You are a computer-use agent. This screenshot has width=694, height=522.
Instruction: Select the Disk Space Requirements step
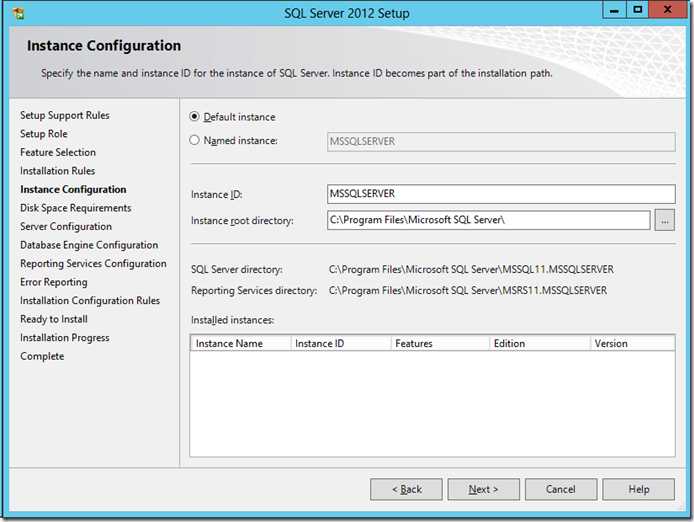(x=76, y=208)
